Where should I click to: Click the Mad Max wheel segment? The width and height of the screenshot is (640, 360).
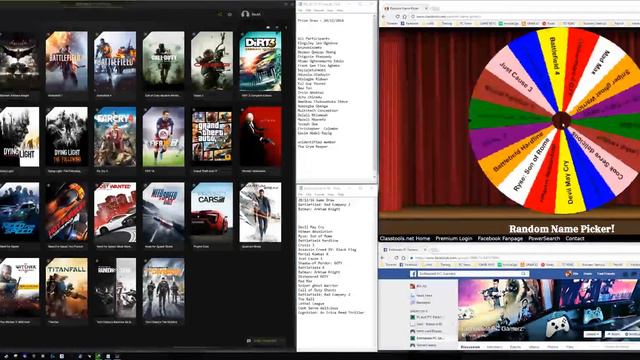[601, 61]
